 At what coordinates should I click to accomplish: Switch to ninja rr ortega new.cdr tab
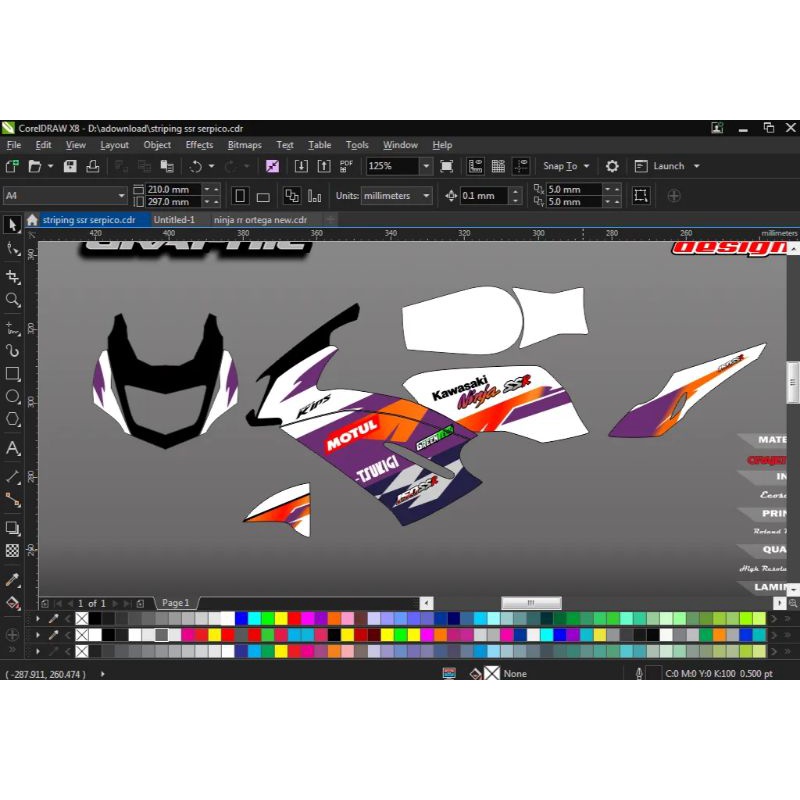pos(260,220)
